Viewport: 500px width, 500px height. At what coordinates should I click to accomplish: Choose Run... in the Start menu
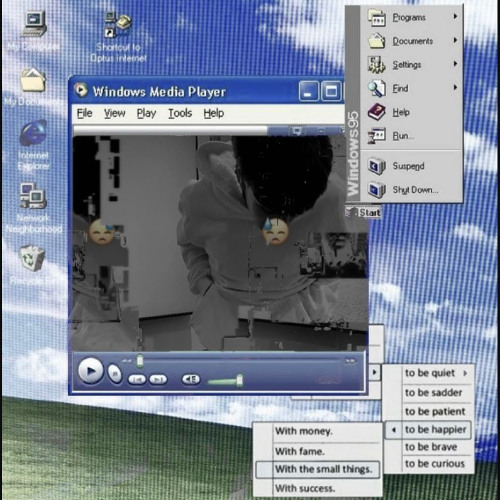click(403, 136)
